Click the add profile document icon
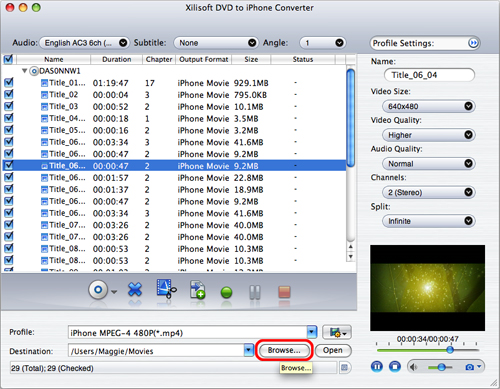The width and height of the screenshot is (500, 389). 197,289
